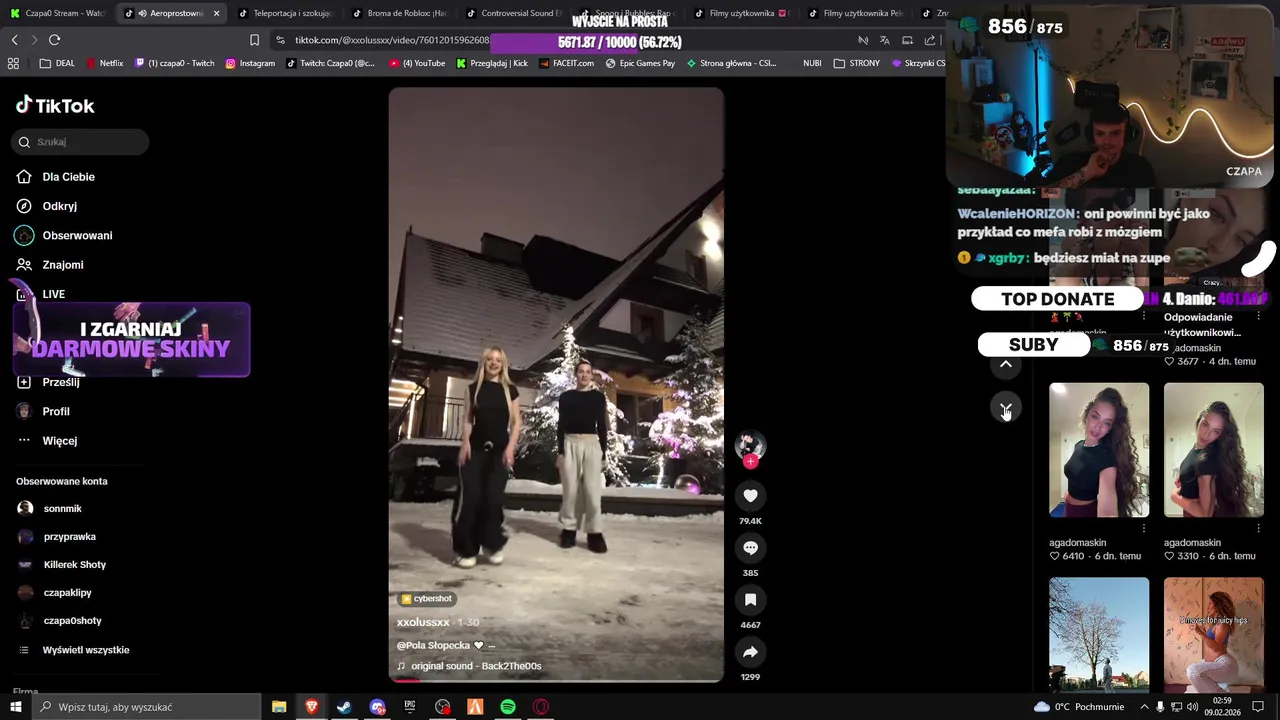Viewport: 1280px width, 720px height.
Task: Switch to Broma de Roblox tab
Action: coord(399,14)
